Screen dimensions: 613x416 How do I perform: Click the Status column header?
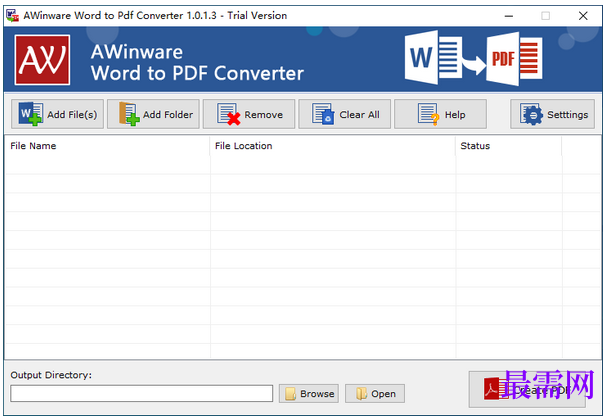coord(509,146)
